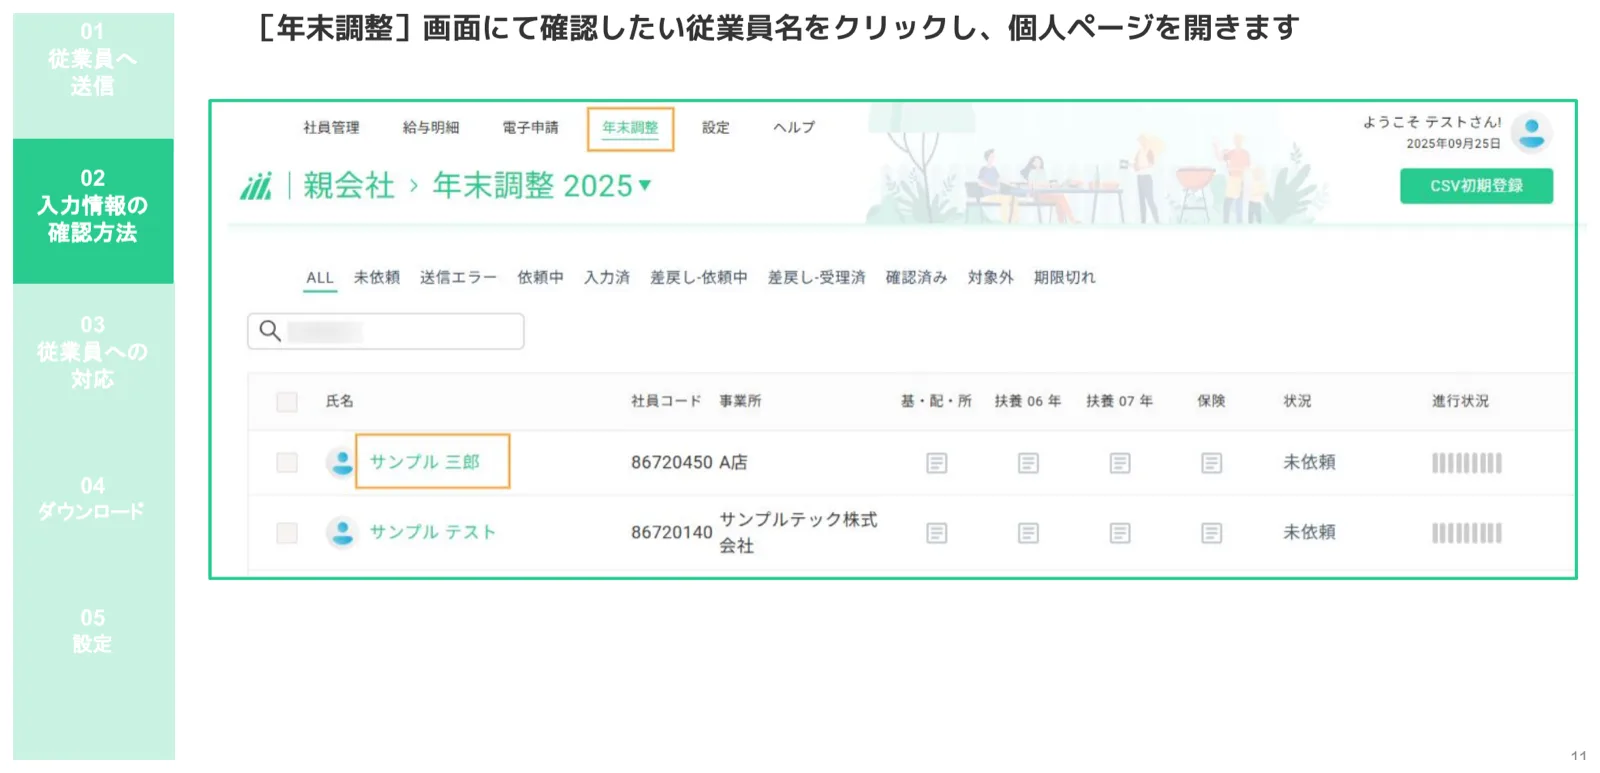The height and width of the screenshot is (773, 1600).
Task: Filter by 差戻し-受理済 tab
Action: tap(817, 278)
